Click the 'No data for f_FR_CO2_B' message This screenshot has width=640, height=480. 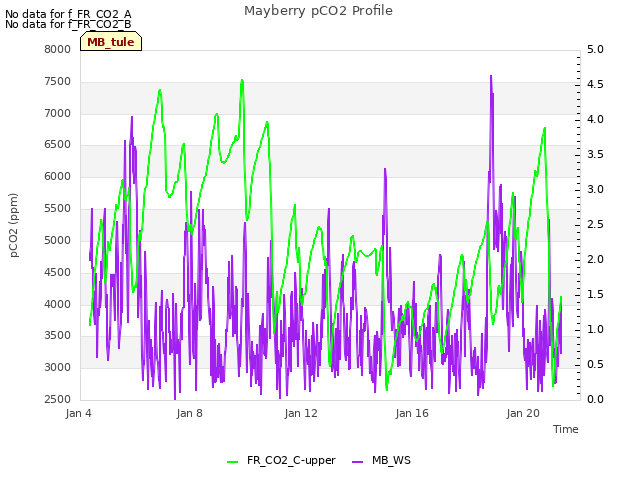click(x=68, y=24)
